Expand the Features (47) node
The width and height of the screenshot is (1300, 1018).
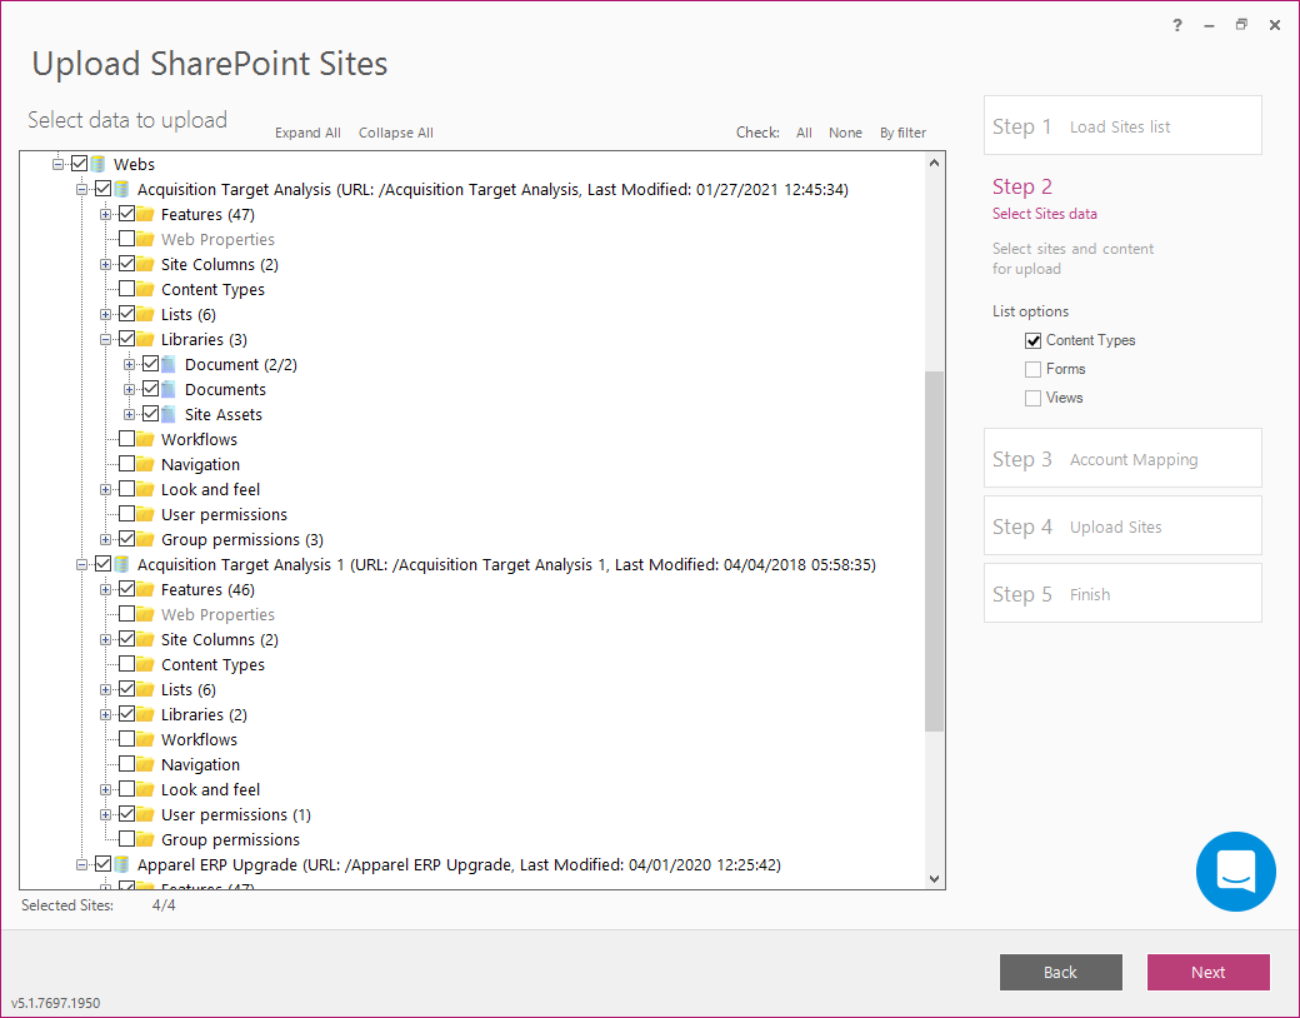tap(105, 214)
